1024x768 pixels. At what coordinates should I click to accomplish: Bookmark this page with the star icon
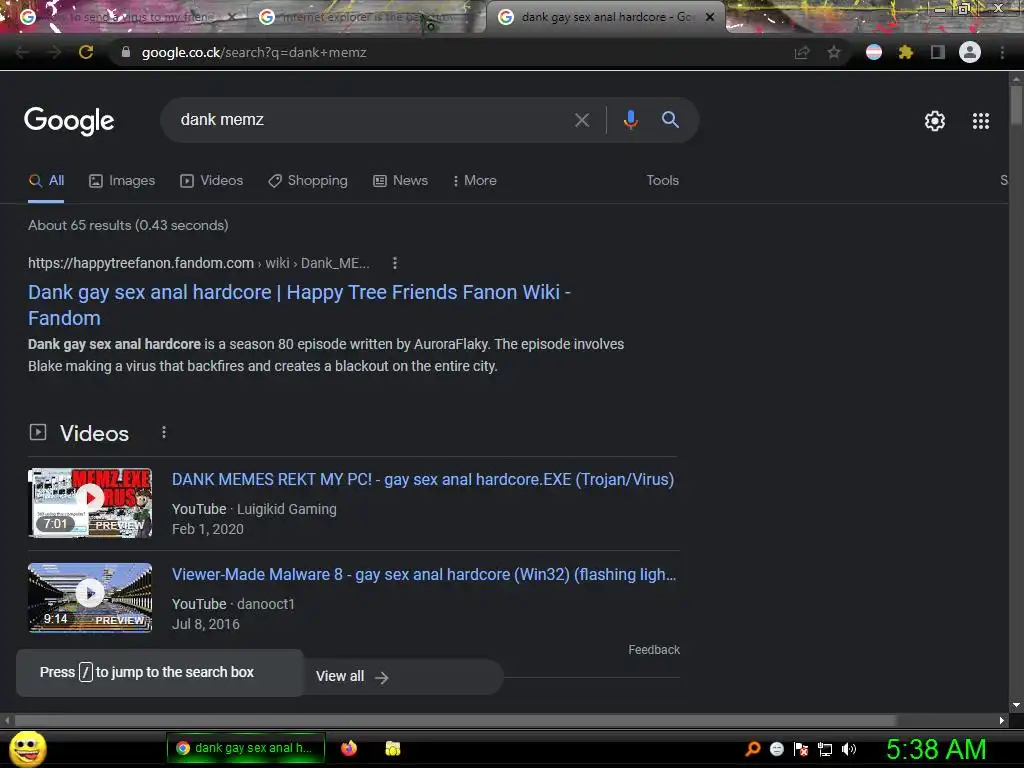point(834,52)
